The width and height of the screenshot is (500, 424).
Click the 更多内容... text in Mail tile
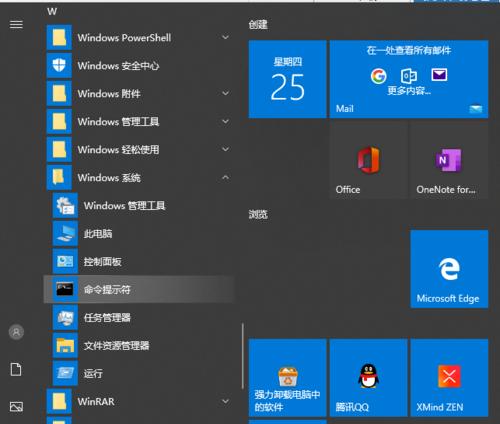pyautogui.click(x=409, y=91)
